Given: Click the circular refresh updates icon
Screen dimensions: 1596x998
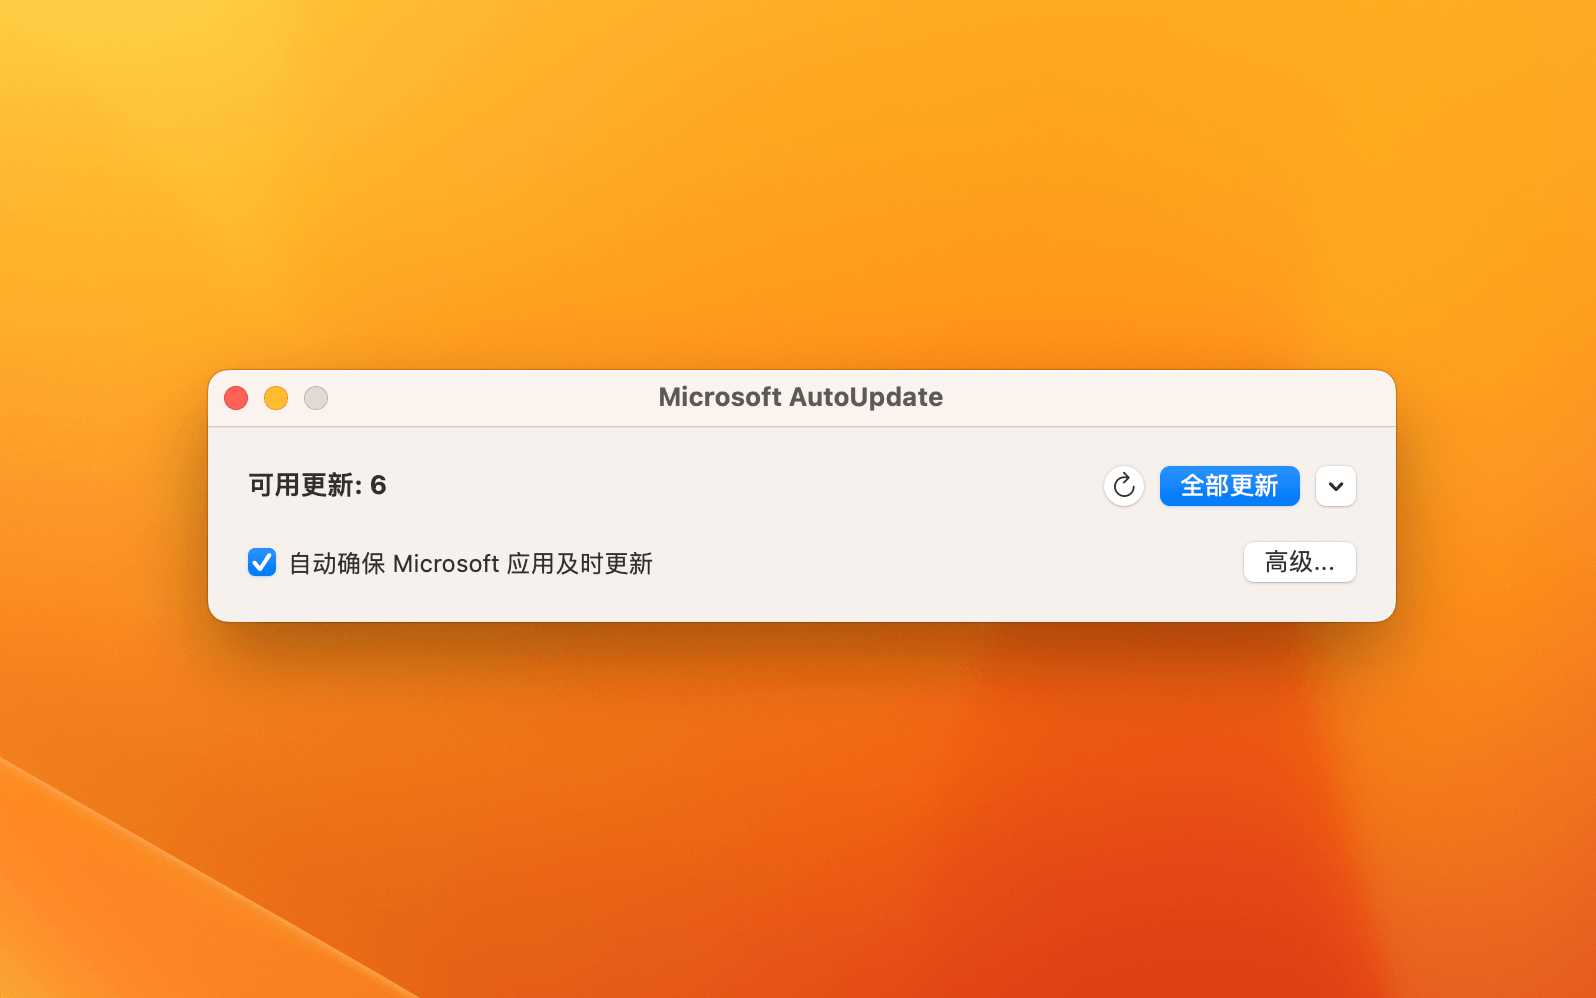Looking at the screenshot, I should [x=1123, y=486].
